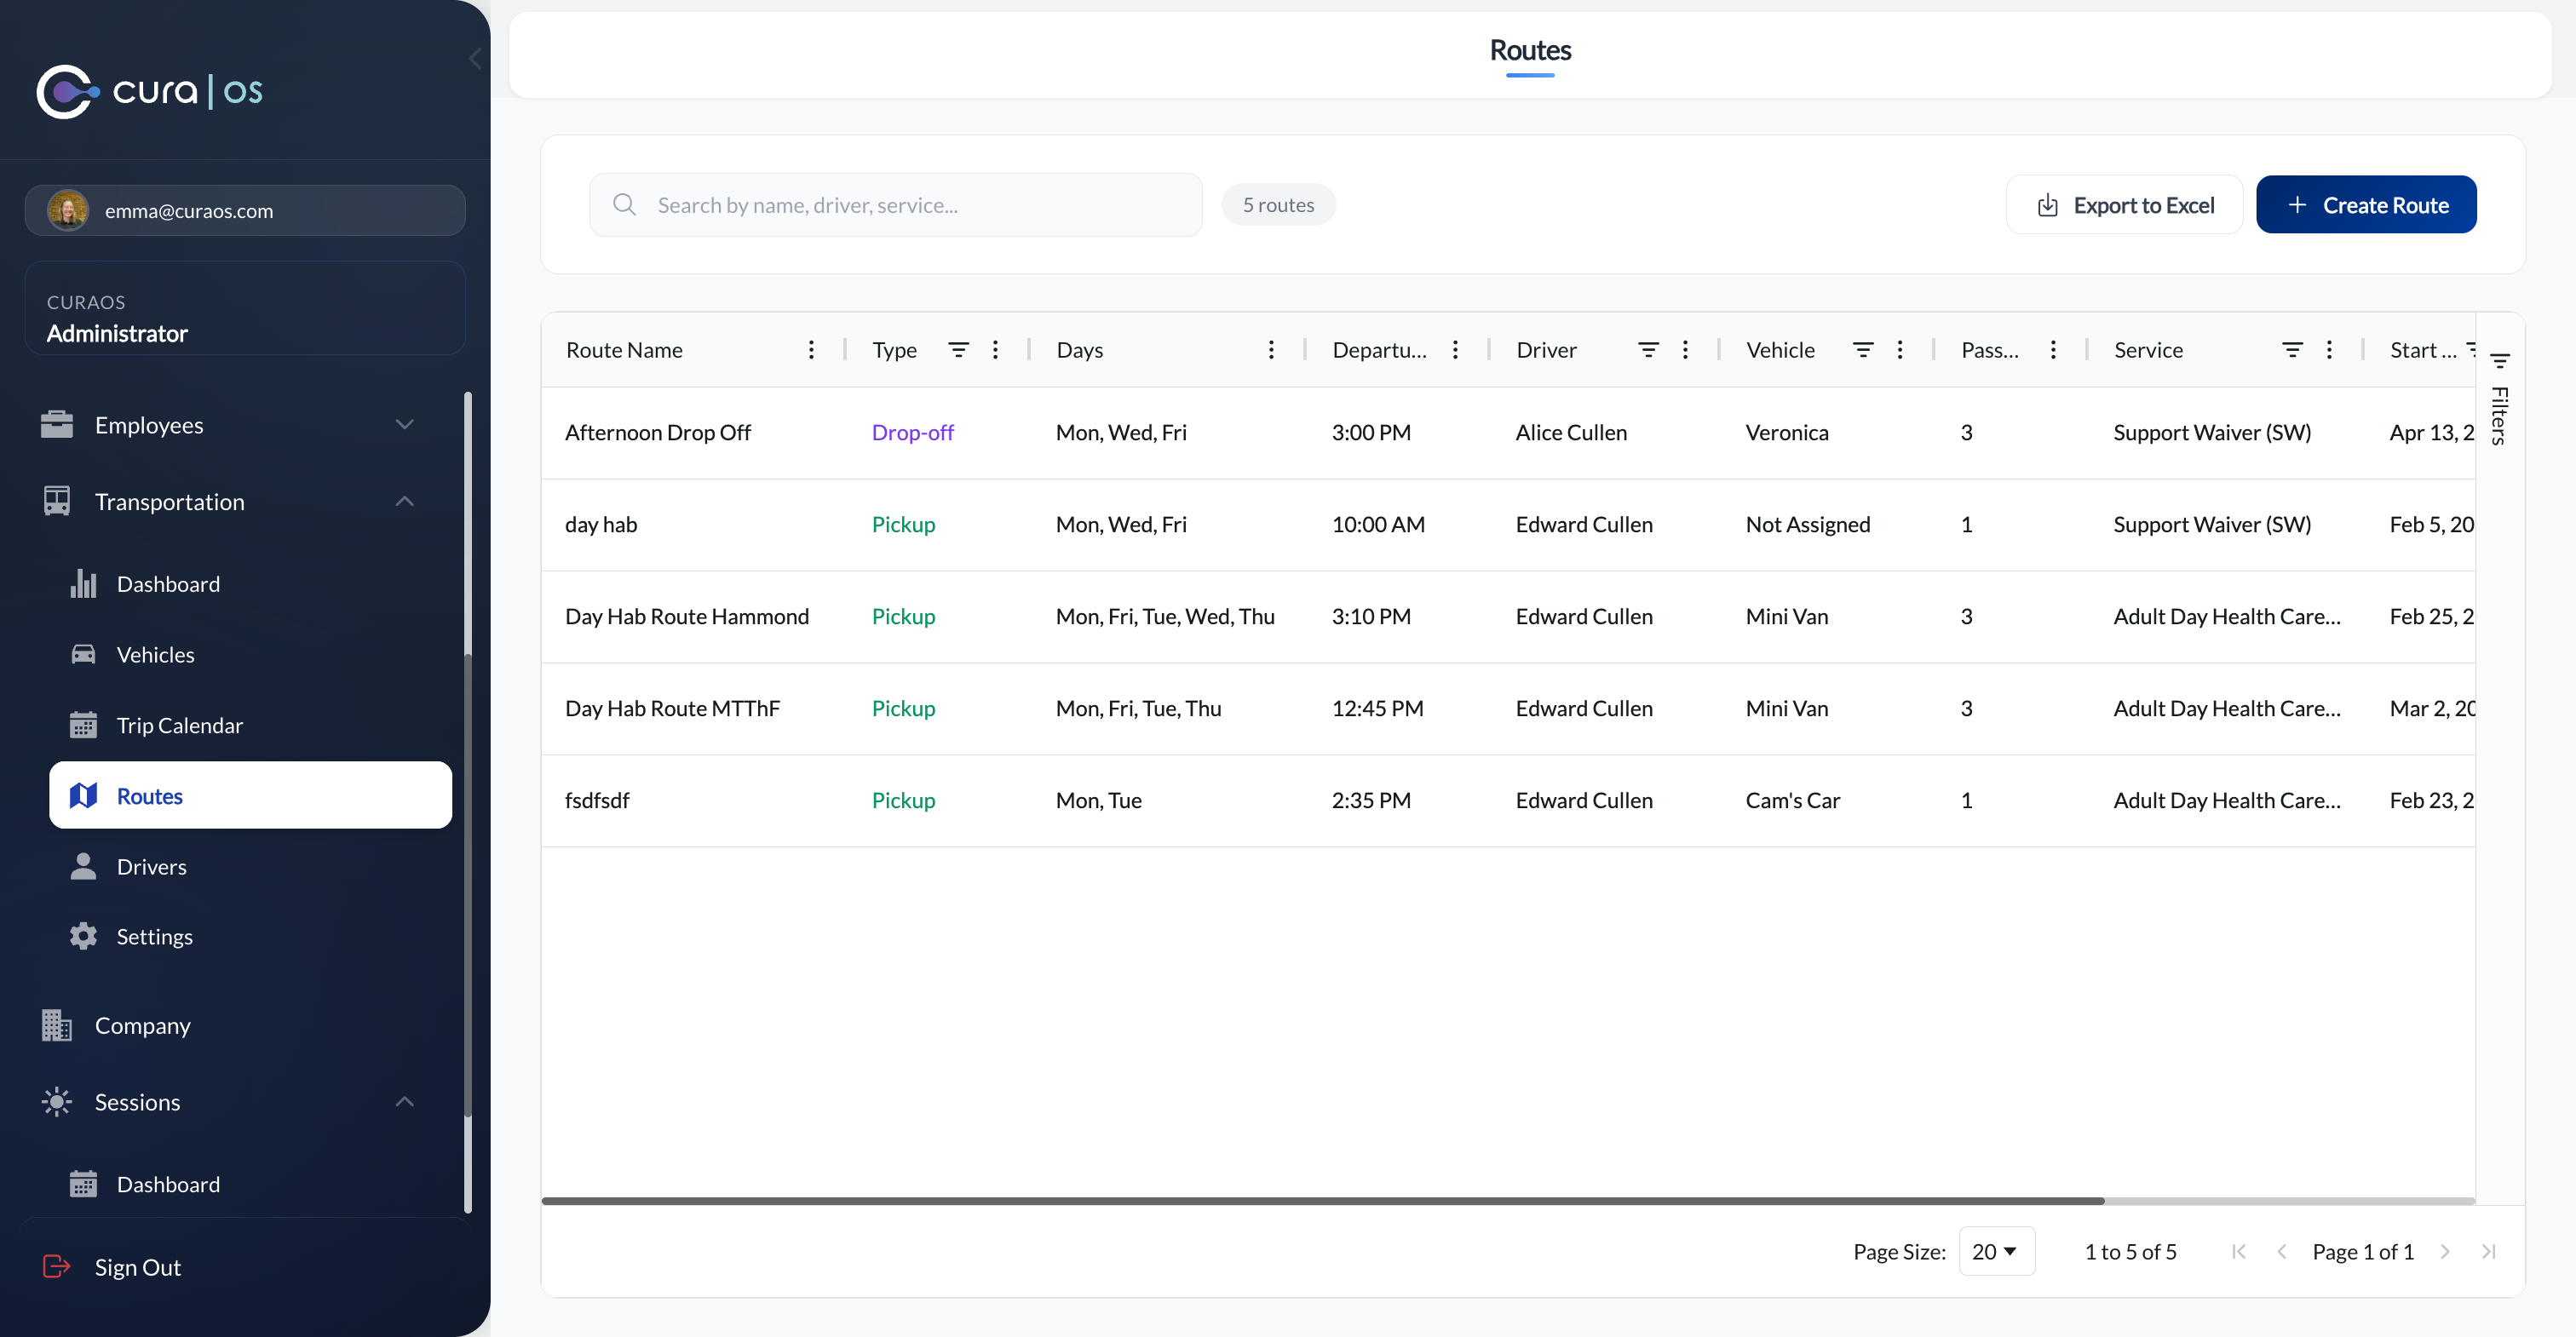
Task: Click Export to Excel button
Action: pyautogui.click(x=2124, y=205)
